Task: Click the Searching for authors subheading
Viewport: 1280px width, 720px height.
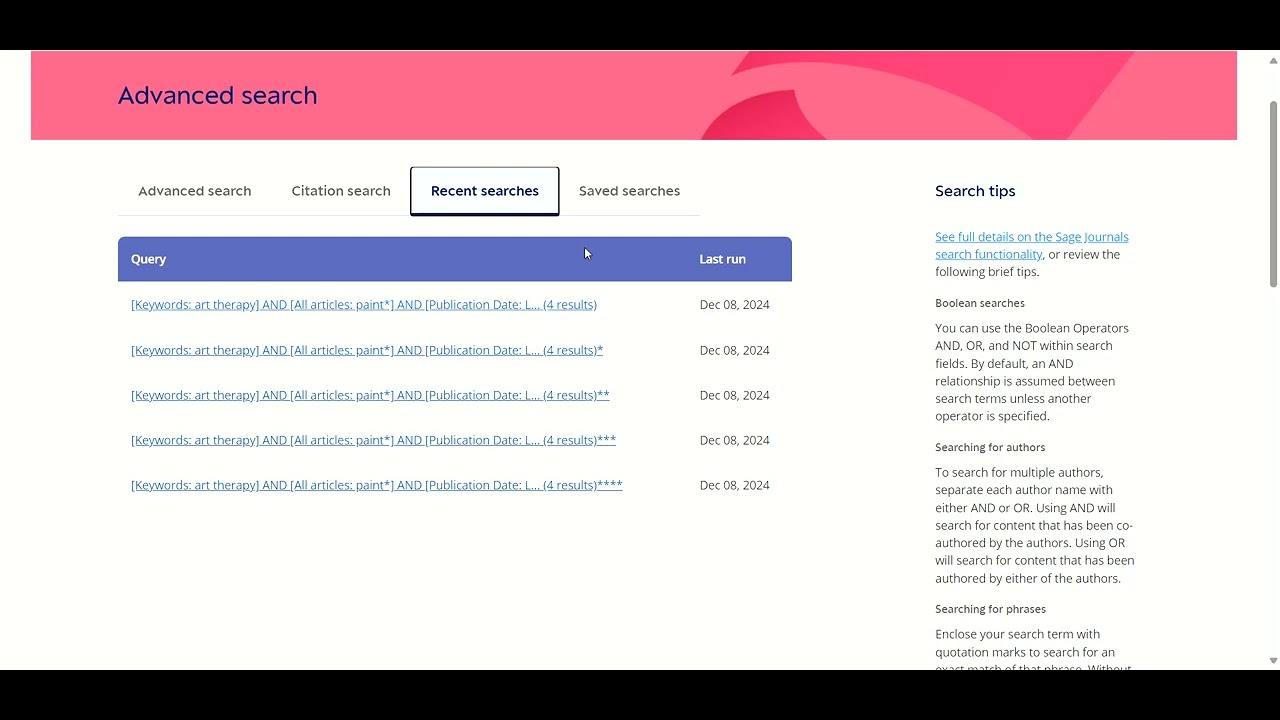Action: (990, 447)
